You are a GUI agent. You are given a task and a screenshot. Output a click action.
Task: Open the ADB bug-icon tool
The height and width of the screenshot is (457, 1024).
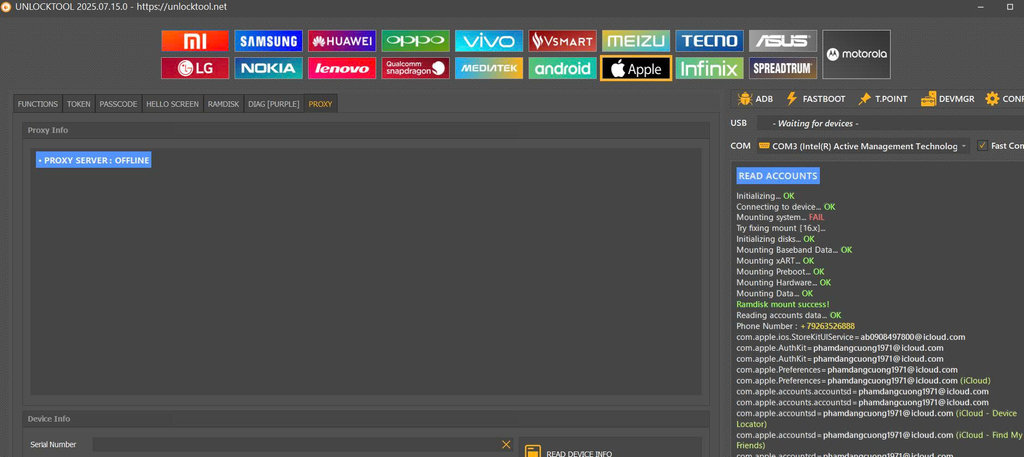(x=755, y=99)
